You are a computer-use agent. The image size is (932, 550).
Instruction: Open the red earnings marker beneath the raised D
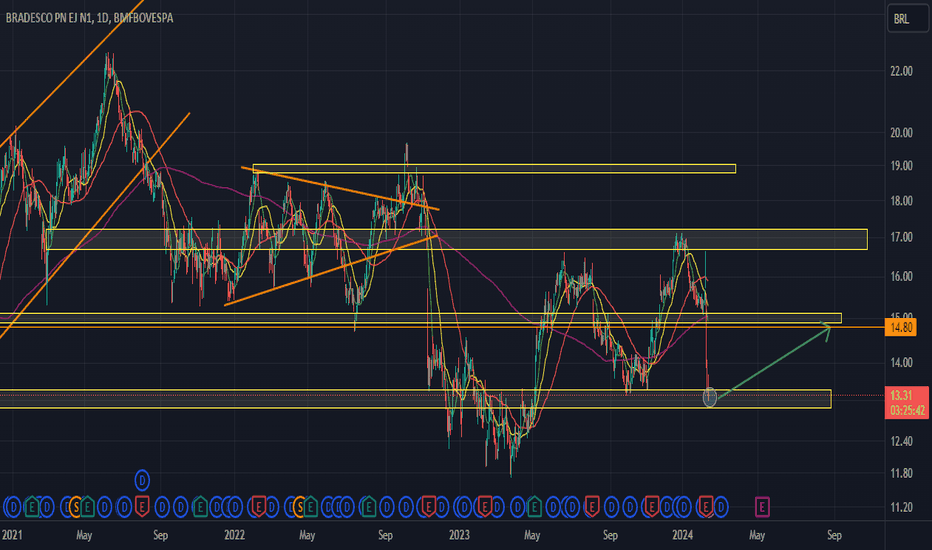pos(142,507)
